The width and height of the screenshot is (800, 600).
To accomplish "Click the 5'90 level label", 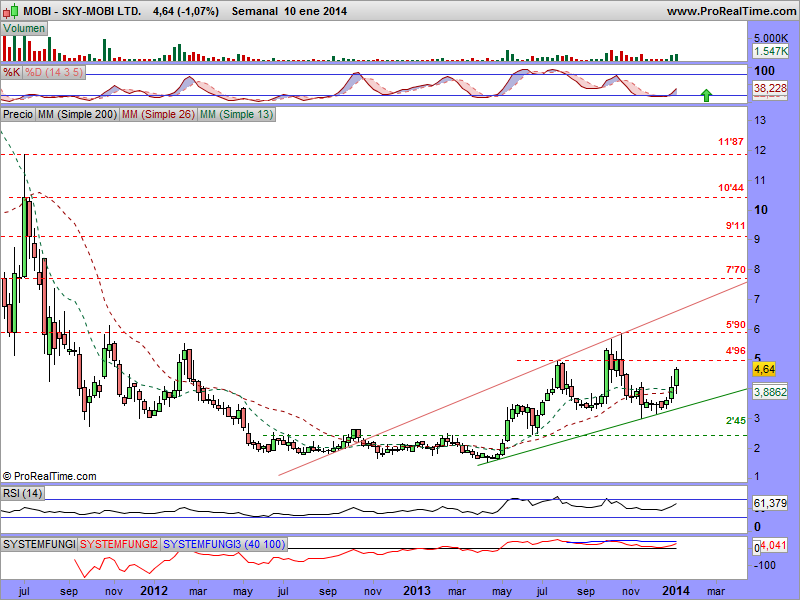I will [x=735, y=324].
